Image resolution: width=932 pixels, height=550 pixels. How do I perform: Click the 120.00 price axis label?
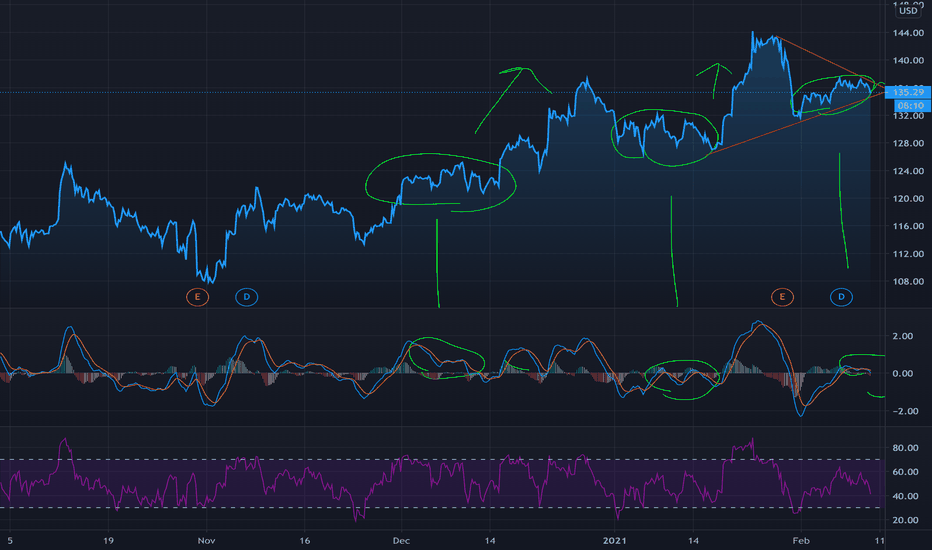pyautogui.click(x=908, y=198)
